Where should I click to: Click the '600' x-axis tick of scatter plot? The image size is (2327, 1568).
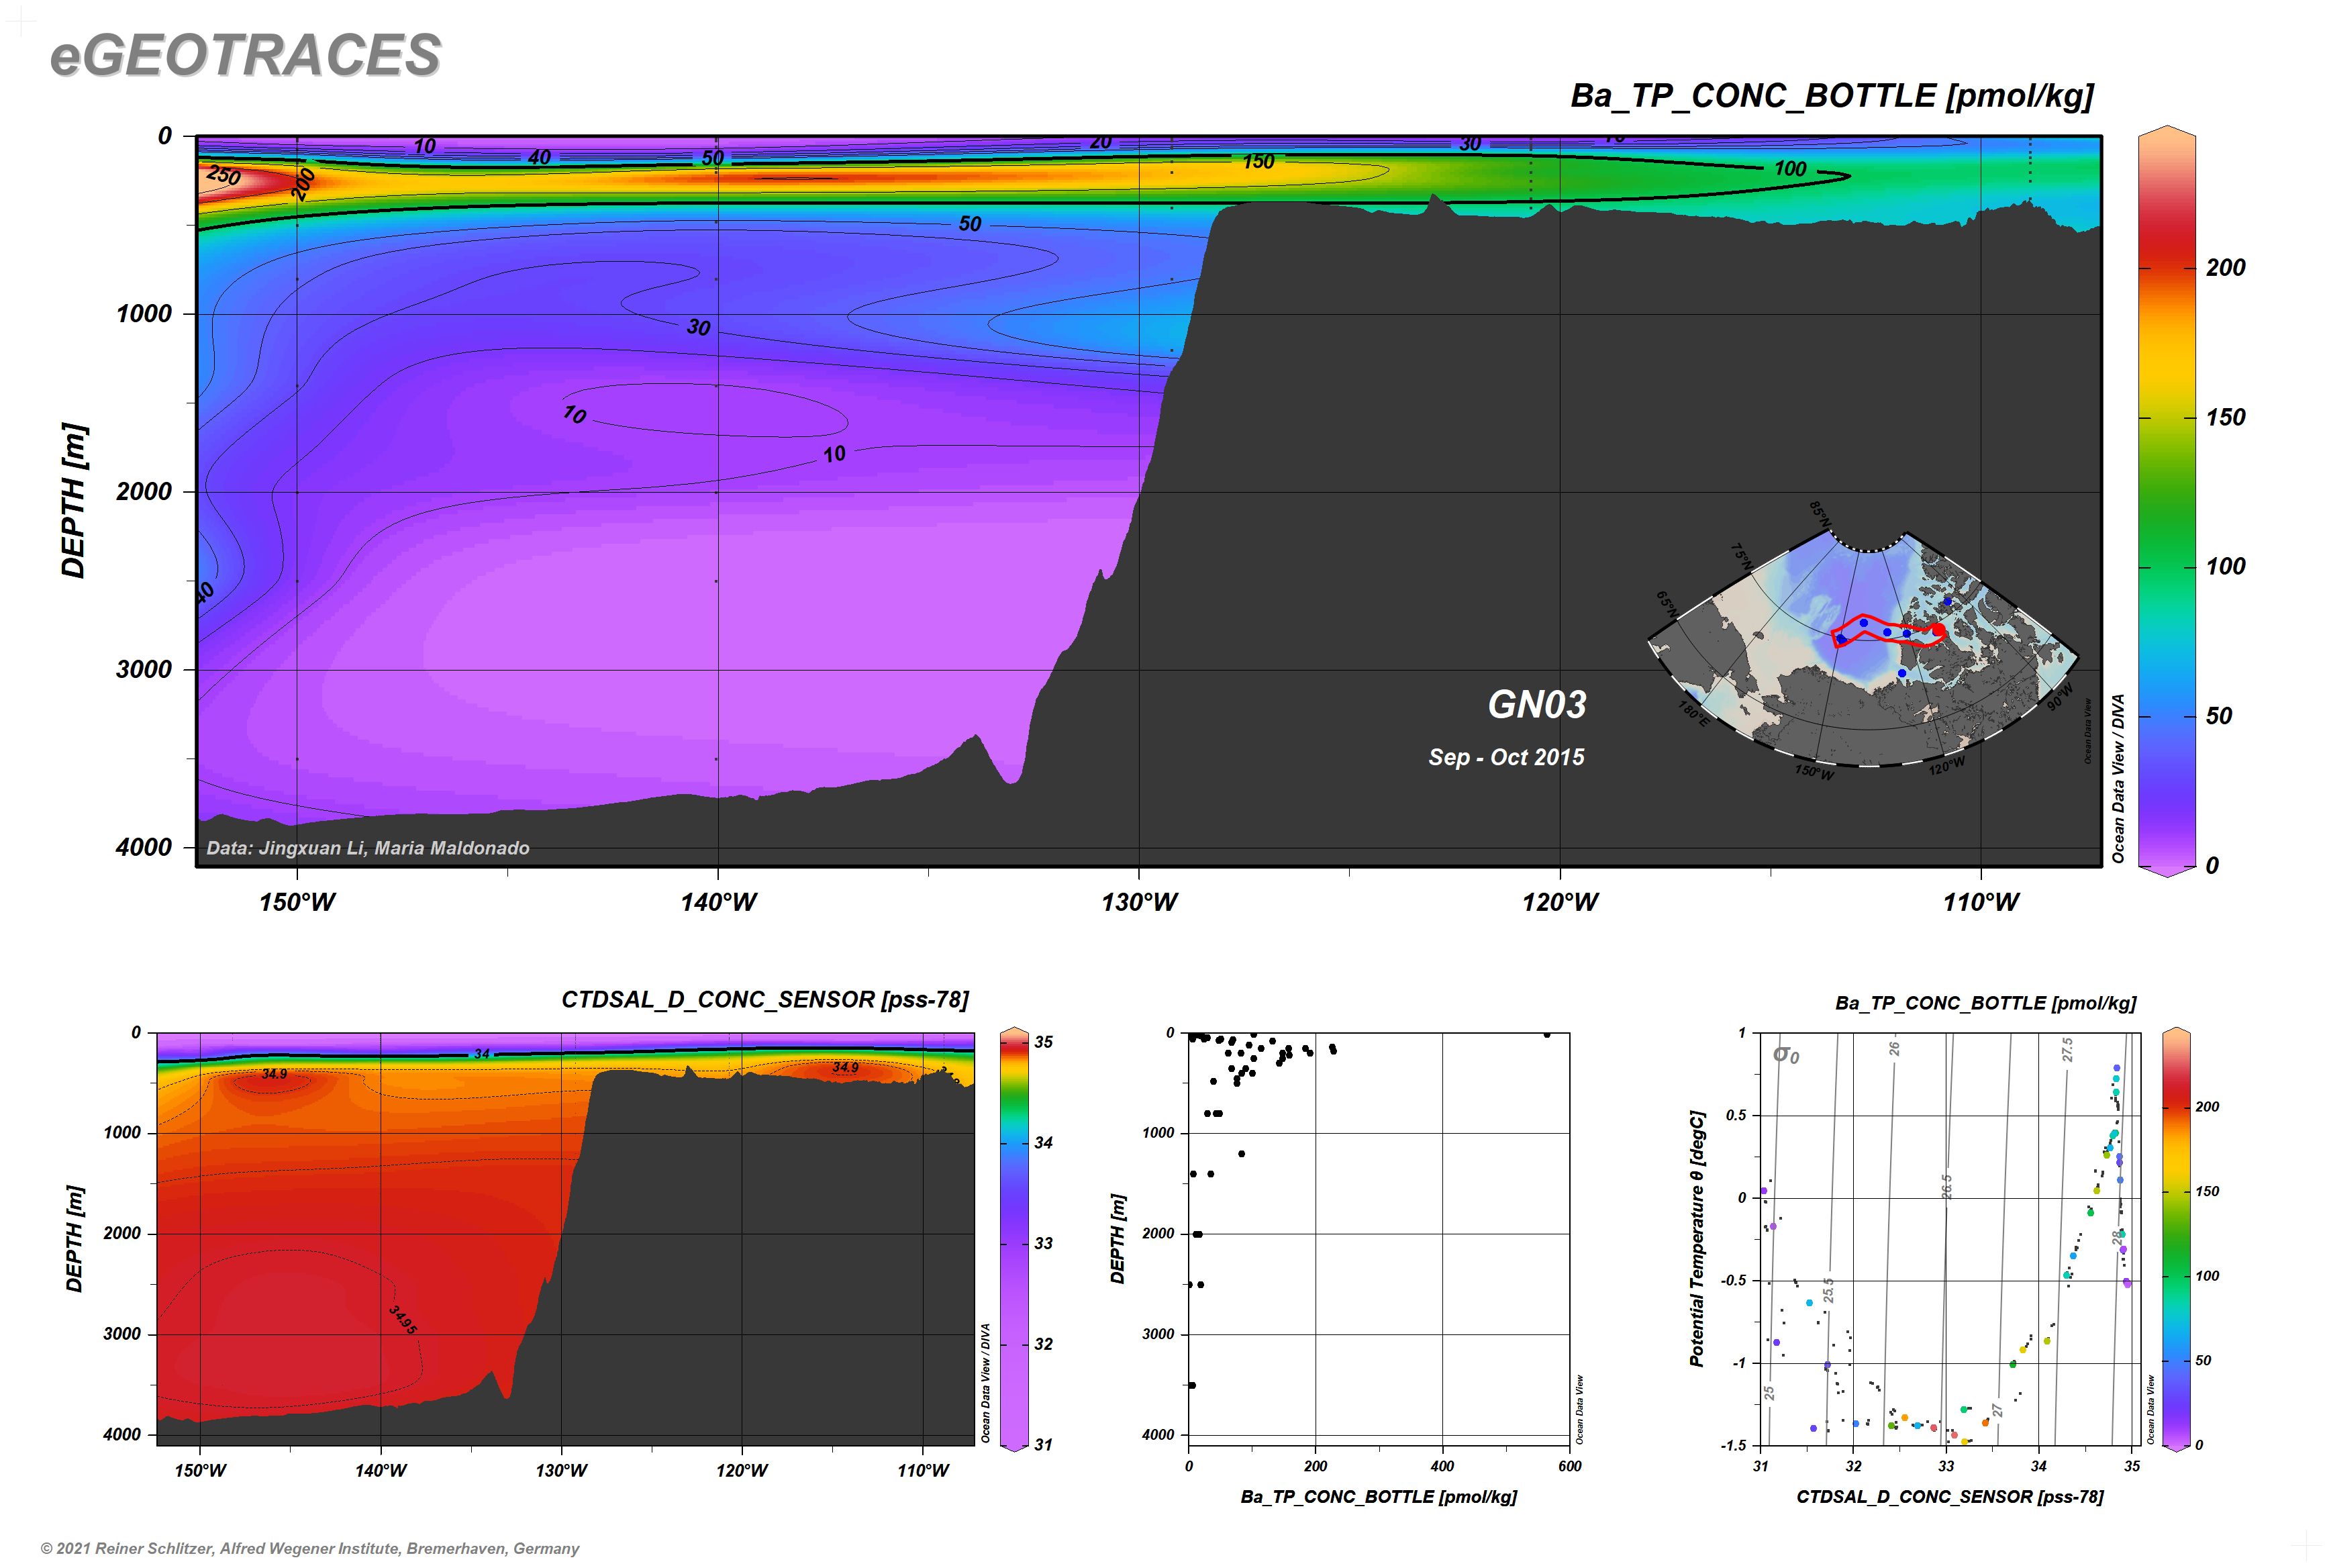coord(1569,1466)
